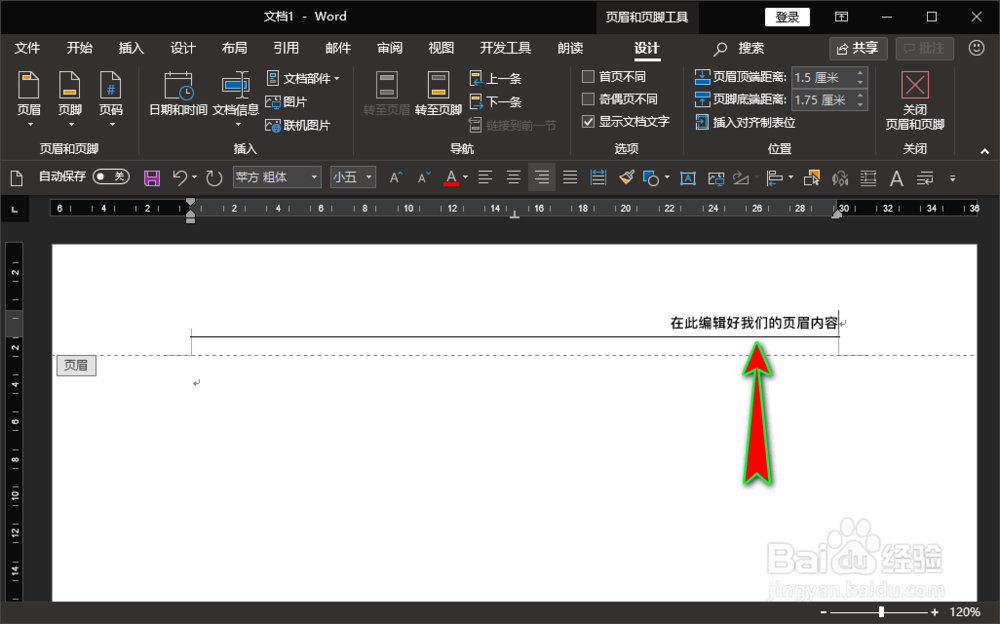Switch to the 插入 ribbon tab
Viewport: 1000px width, 624px height.
tap(131, 48)
